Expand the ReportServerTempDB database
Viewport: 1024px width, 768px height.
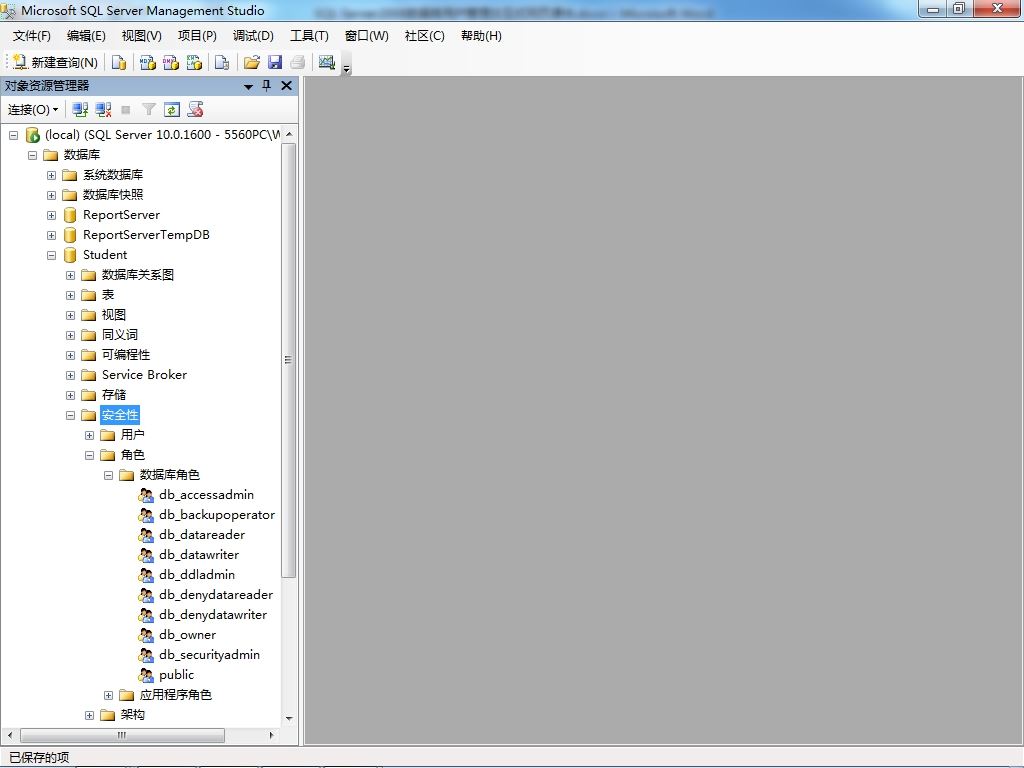coord(52,235)
